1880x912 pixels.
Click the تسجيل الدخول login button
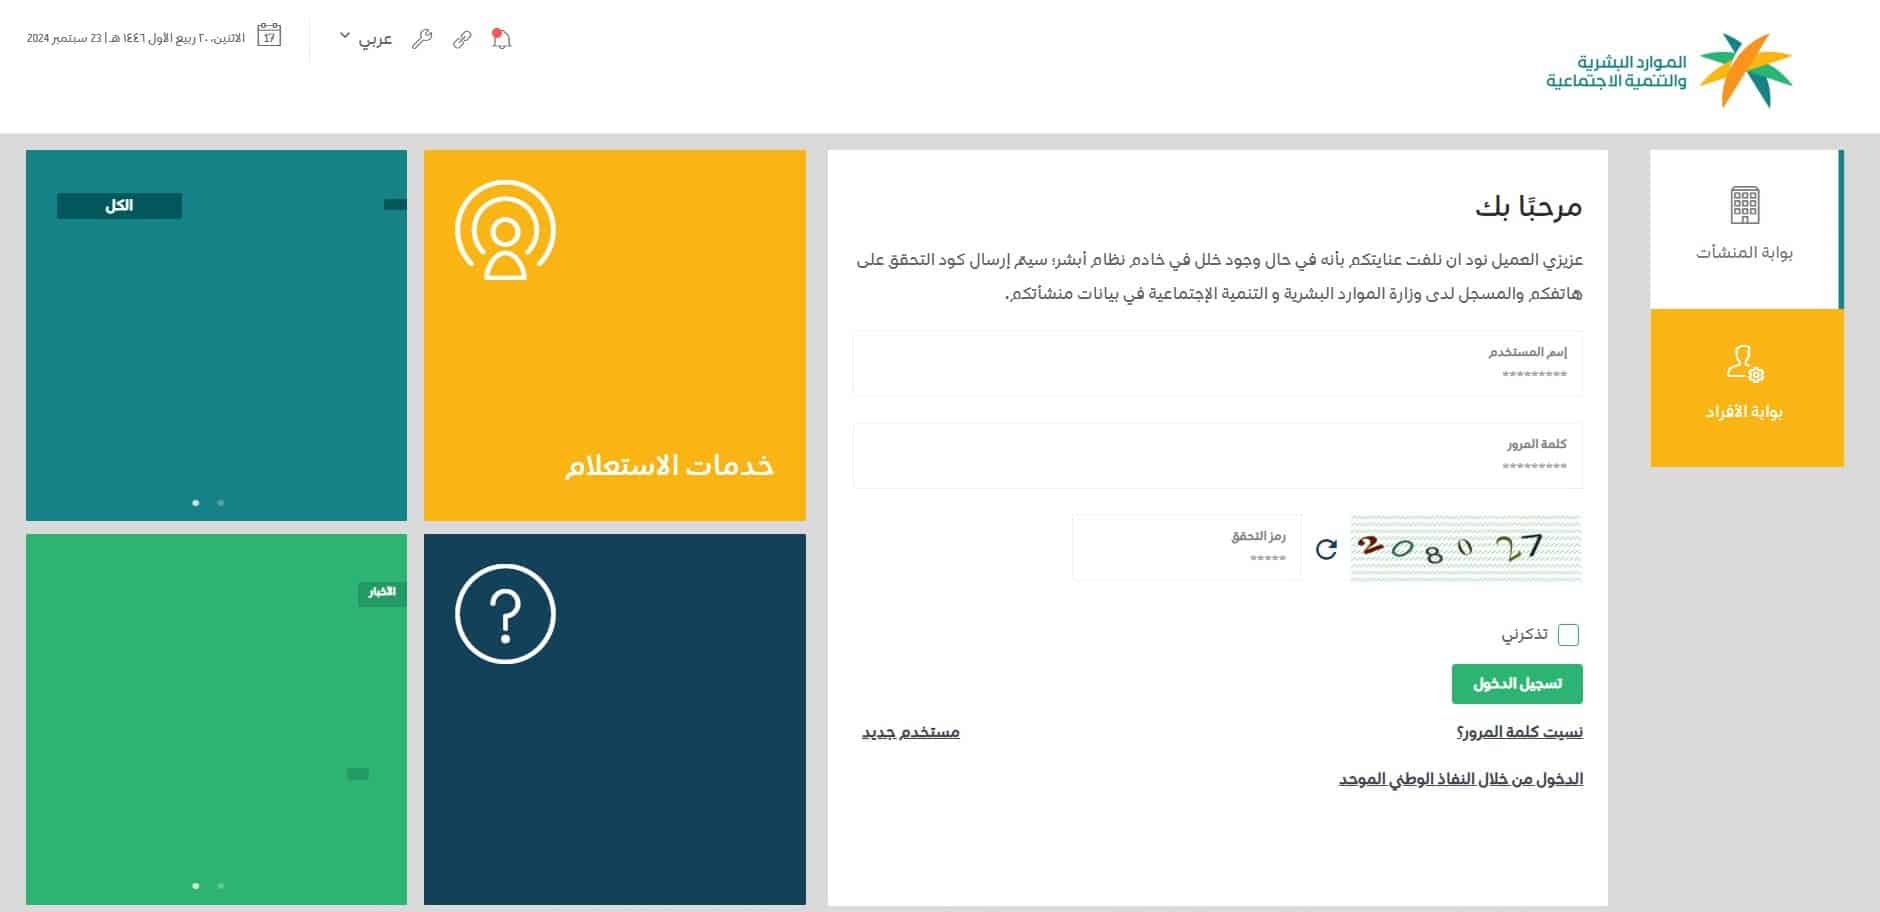(x=1517, y=684)
